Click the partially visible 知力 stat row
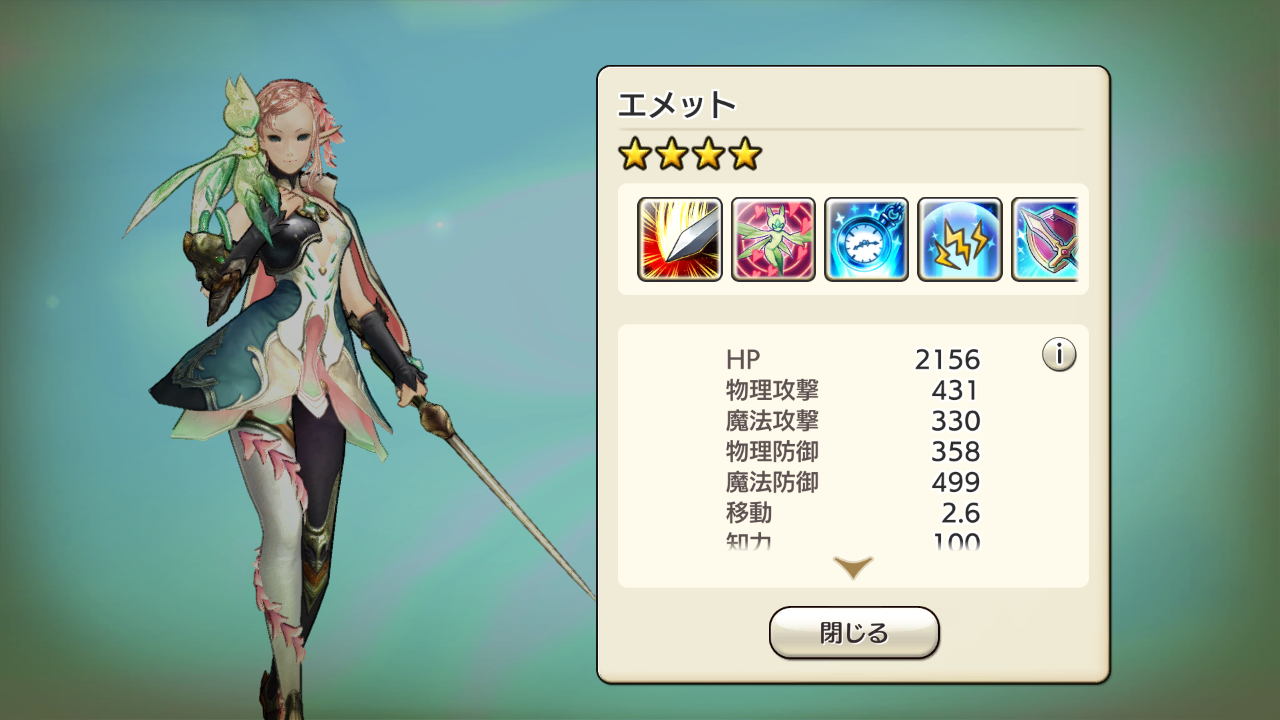This screenshot has height=720, width=1280. coord(853,542)
